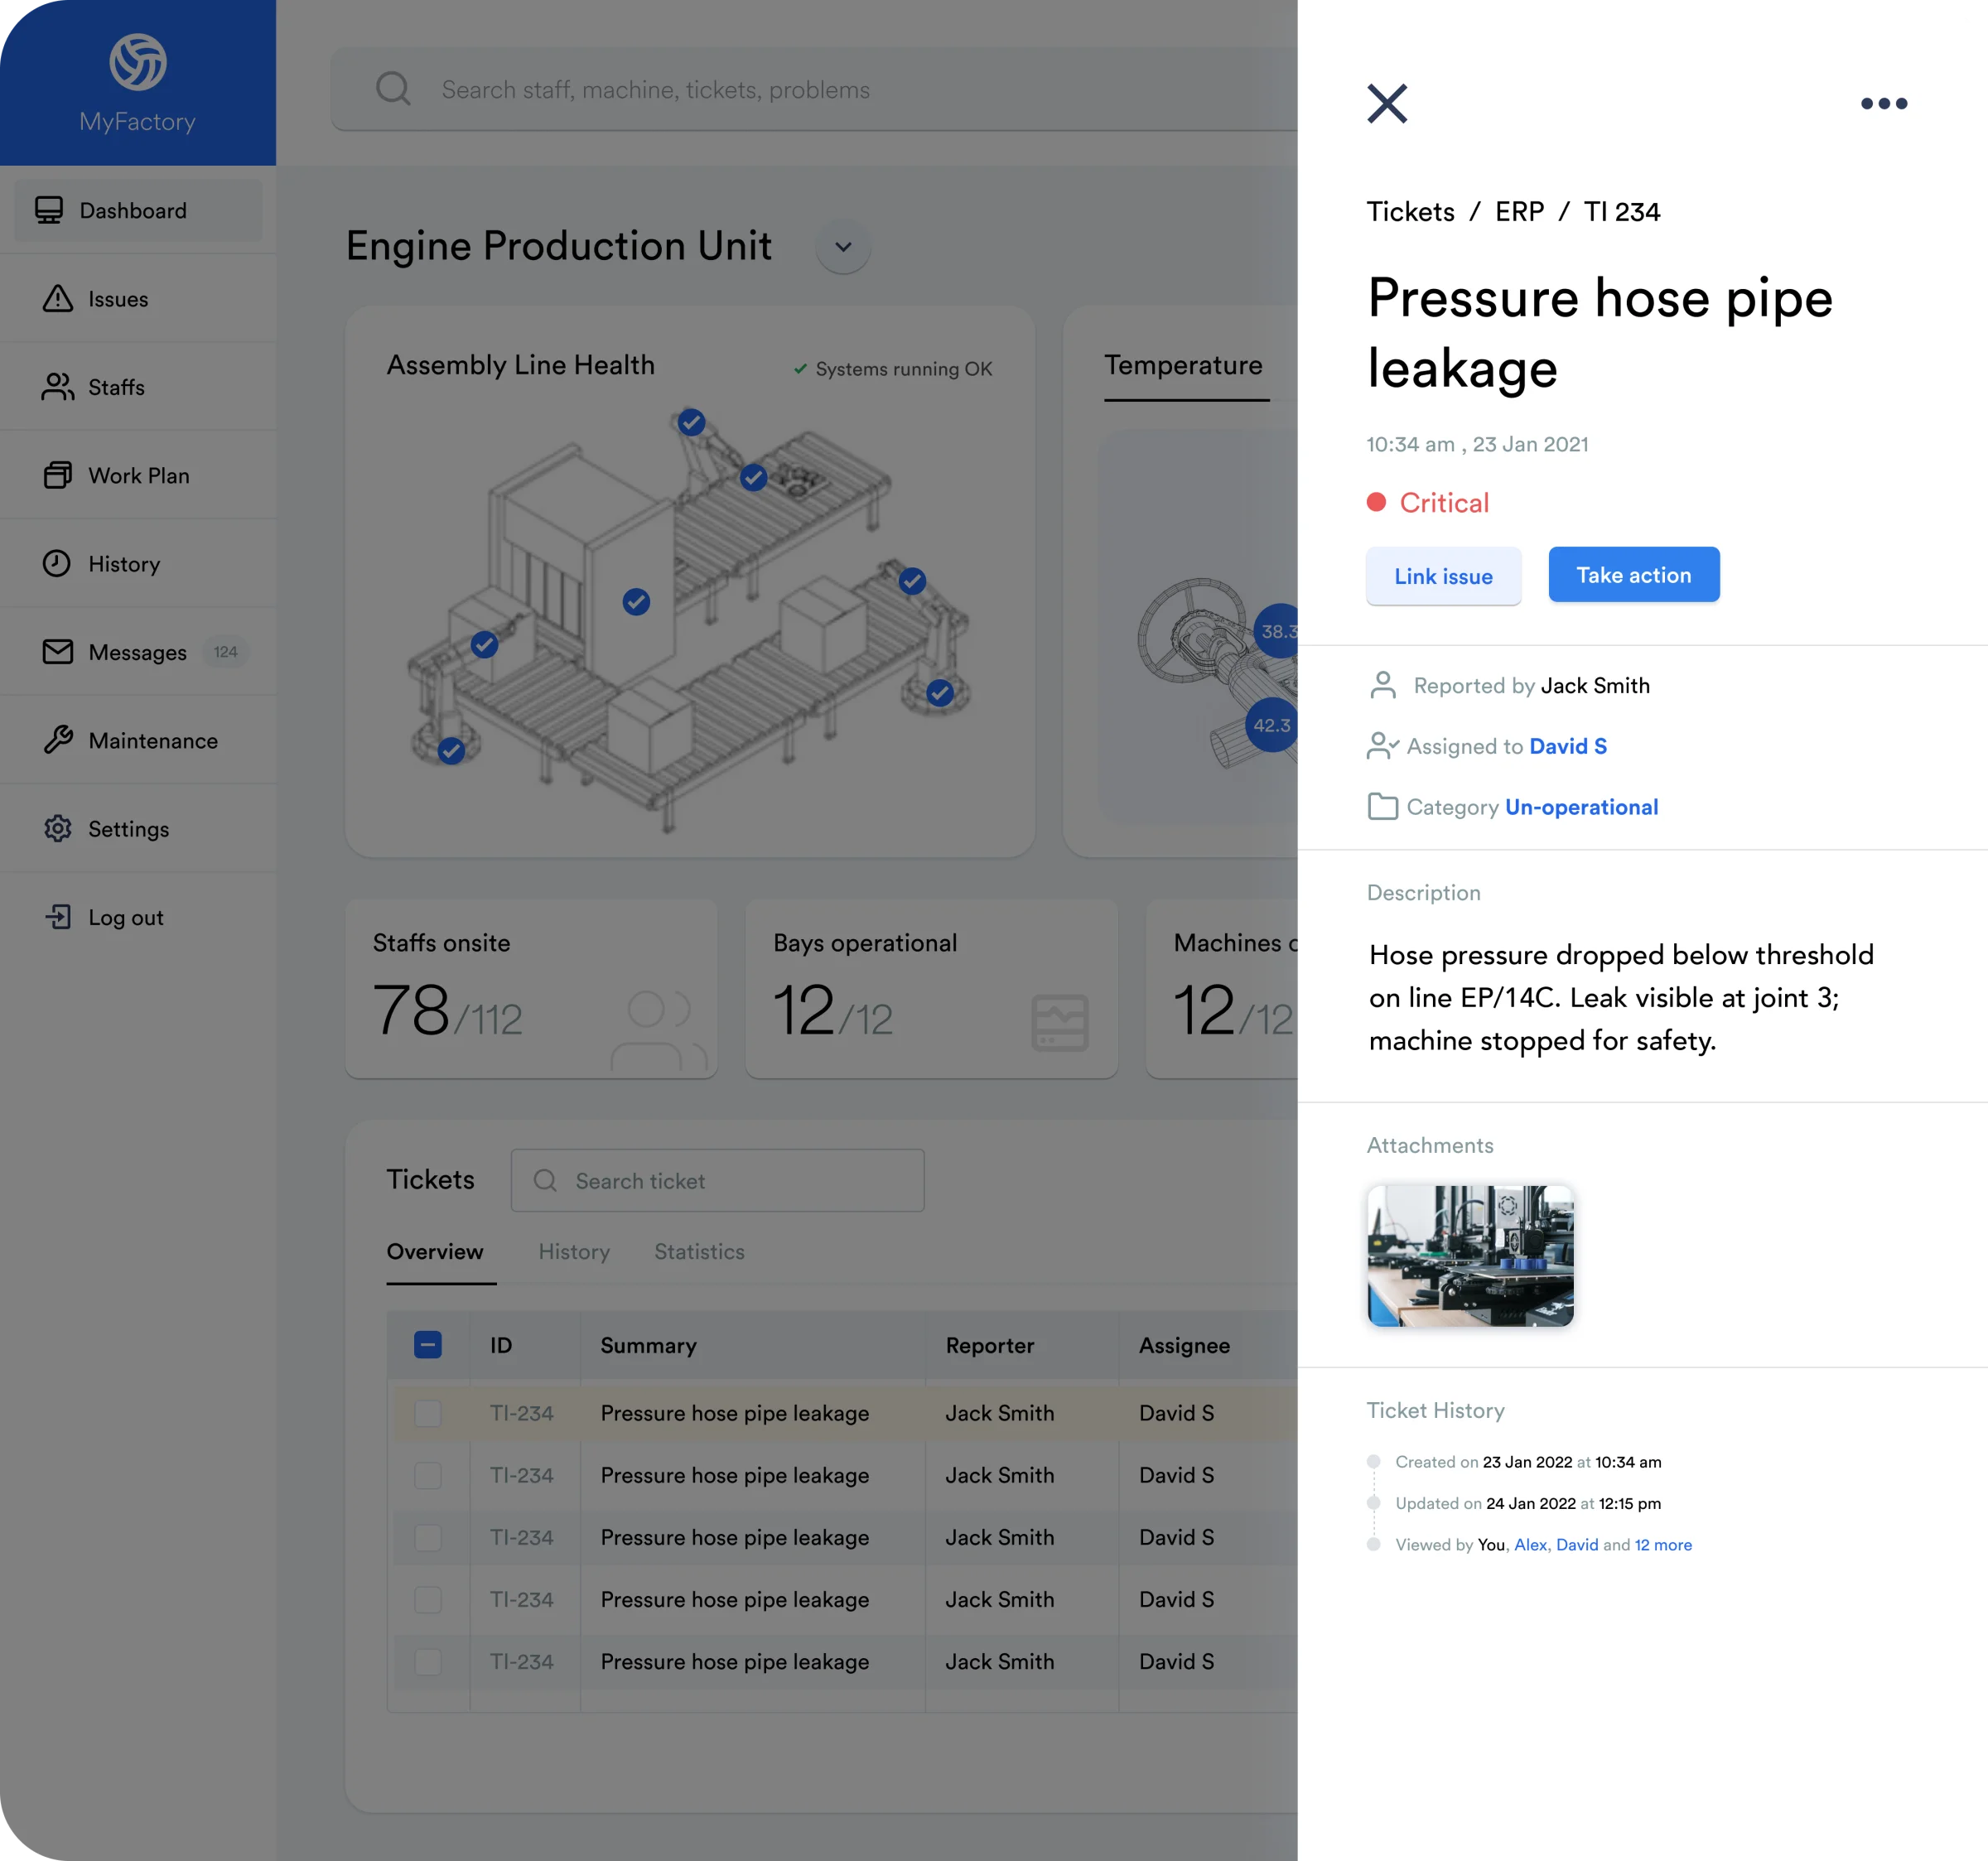Toggle the select-all checkbox in table header
Viewport: 1988px width, 1861px height.
428,1345
